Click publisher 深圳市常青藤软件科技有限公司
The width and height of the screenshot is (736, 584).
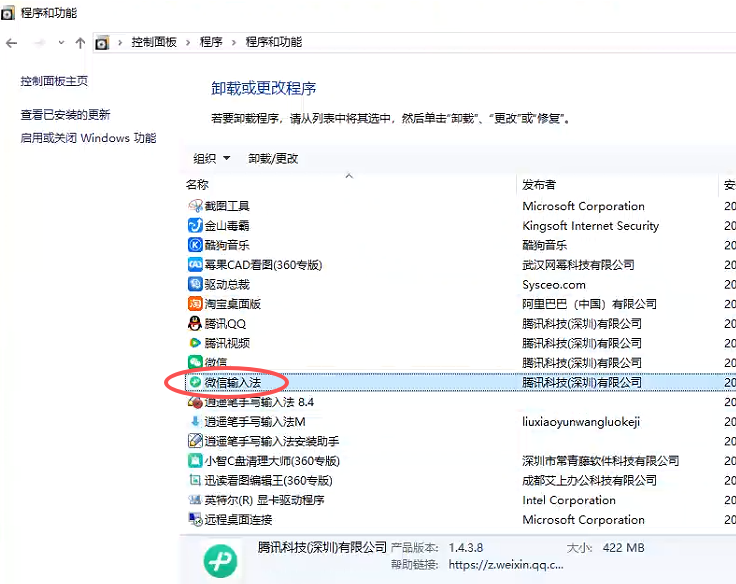click(x=601, y=461)
